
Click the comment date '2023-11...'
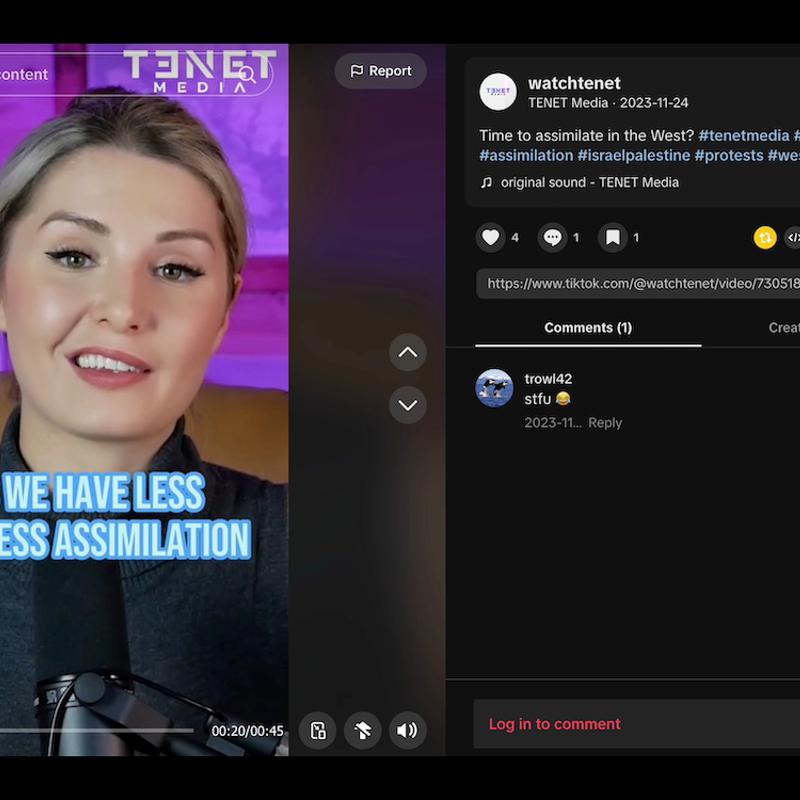click(553, 423)
